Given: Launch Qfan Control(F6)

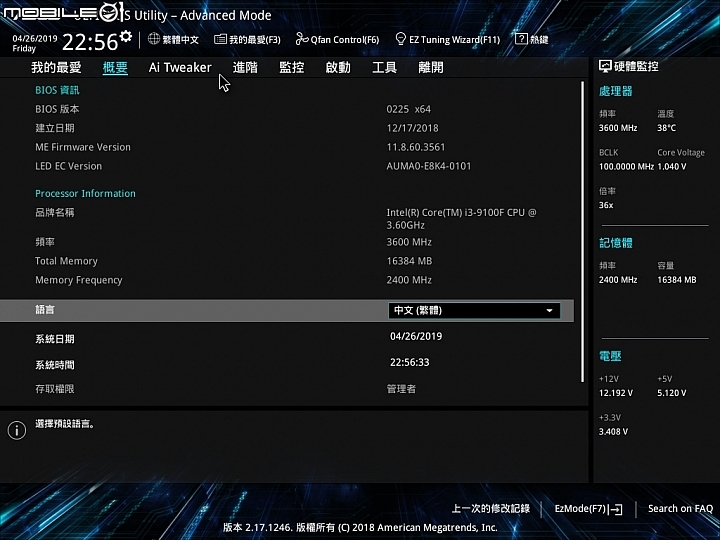Looking at the screenshot, I should tap(338, 39).
